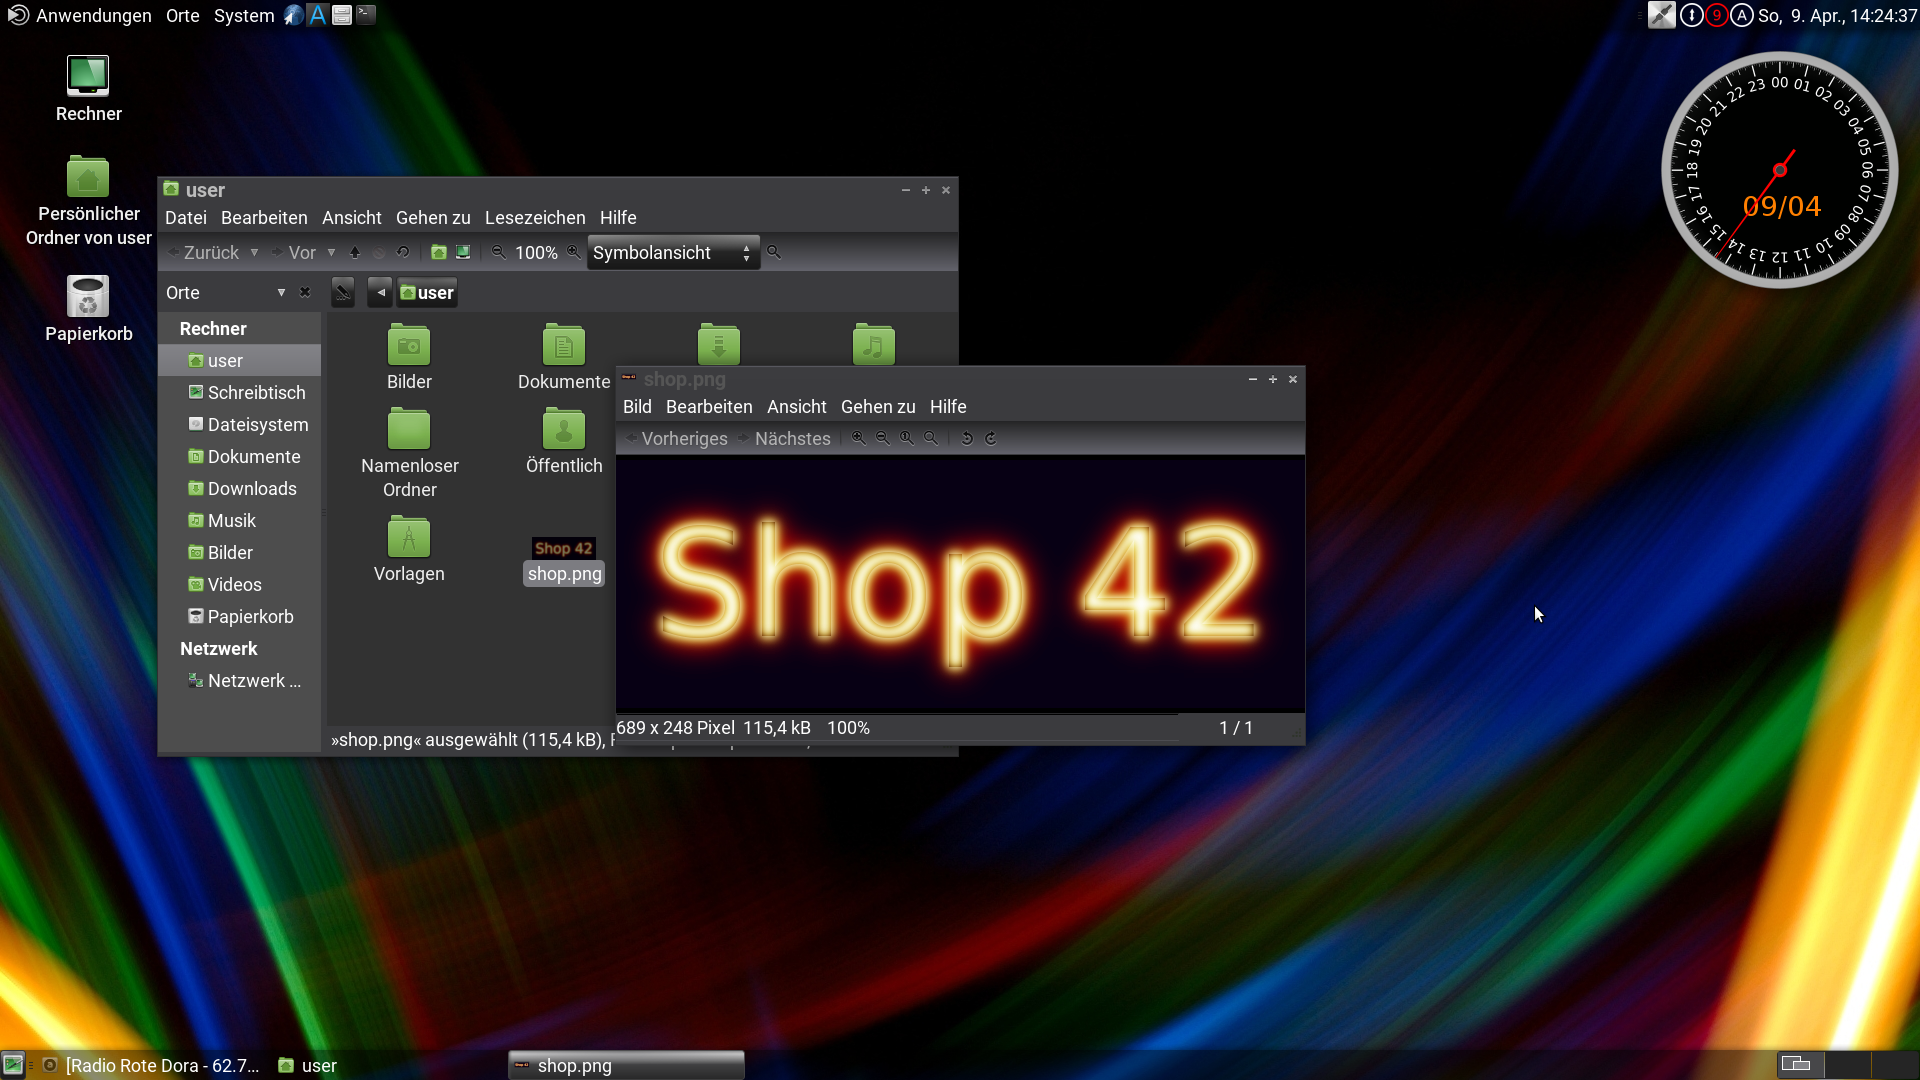Expand the Orte side pane selector
The width and height of the screenshot is (1920, 1080).
click(281, 293)
